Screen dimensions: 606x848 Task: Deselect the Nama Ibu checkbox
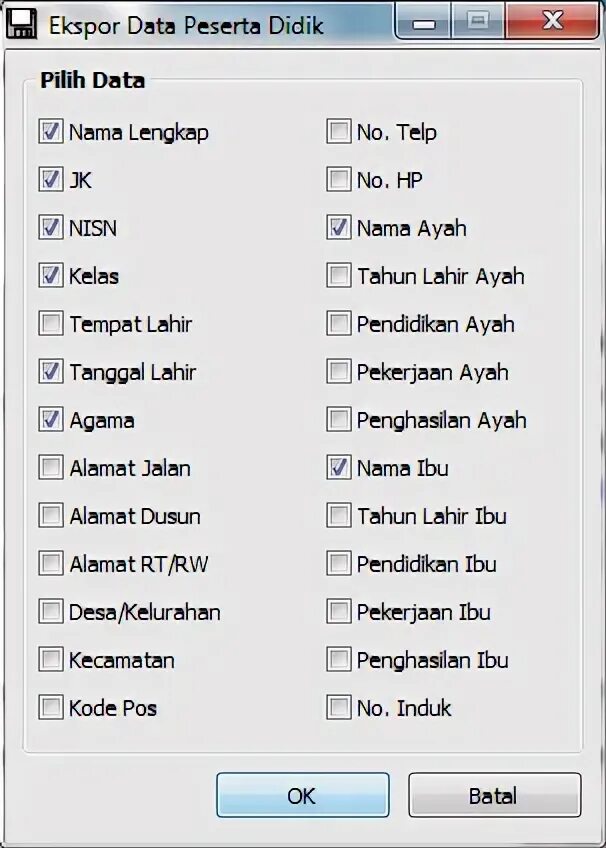tap(339, 468)
